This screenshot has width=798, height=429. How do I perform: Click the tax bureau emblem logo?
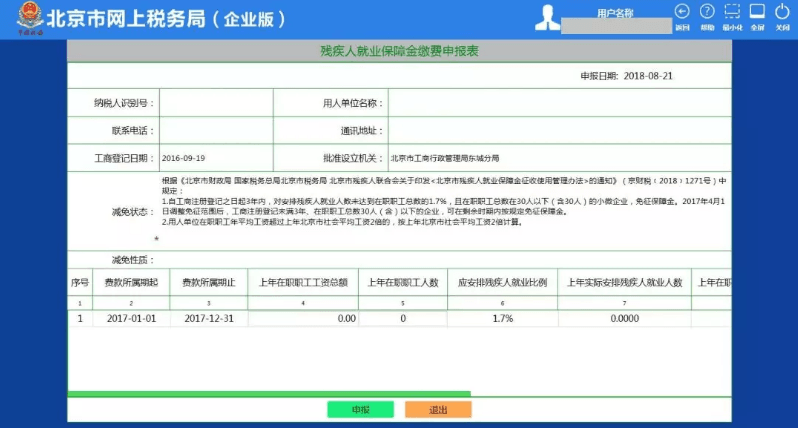click(x=20, y=17)
